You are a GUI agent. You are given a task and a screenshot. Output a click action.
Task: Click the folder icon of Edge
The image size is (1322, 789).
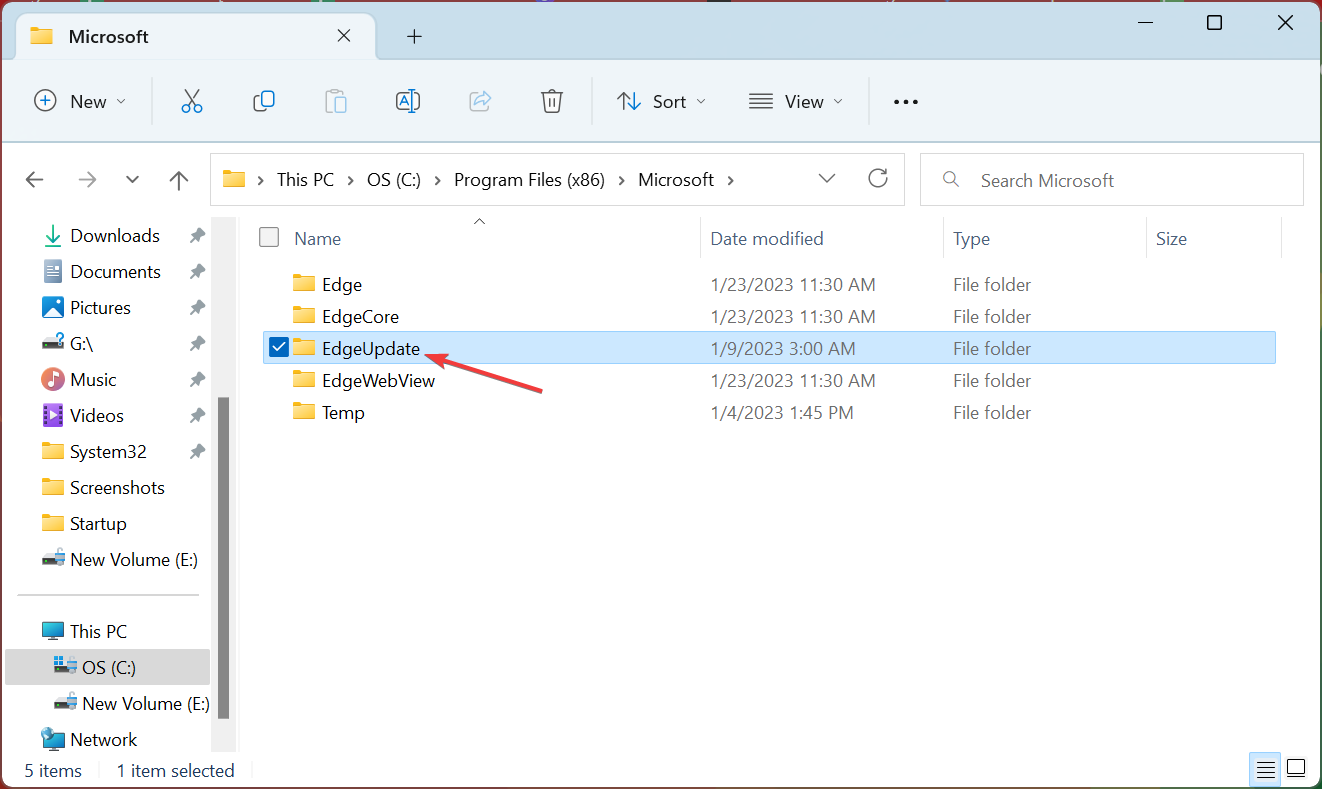click(x=304, y=284)
